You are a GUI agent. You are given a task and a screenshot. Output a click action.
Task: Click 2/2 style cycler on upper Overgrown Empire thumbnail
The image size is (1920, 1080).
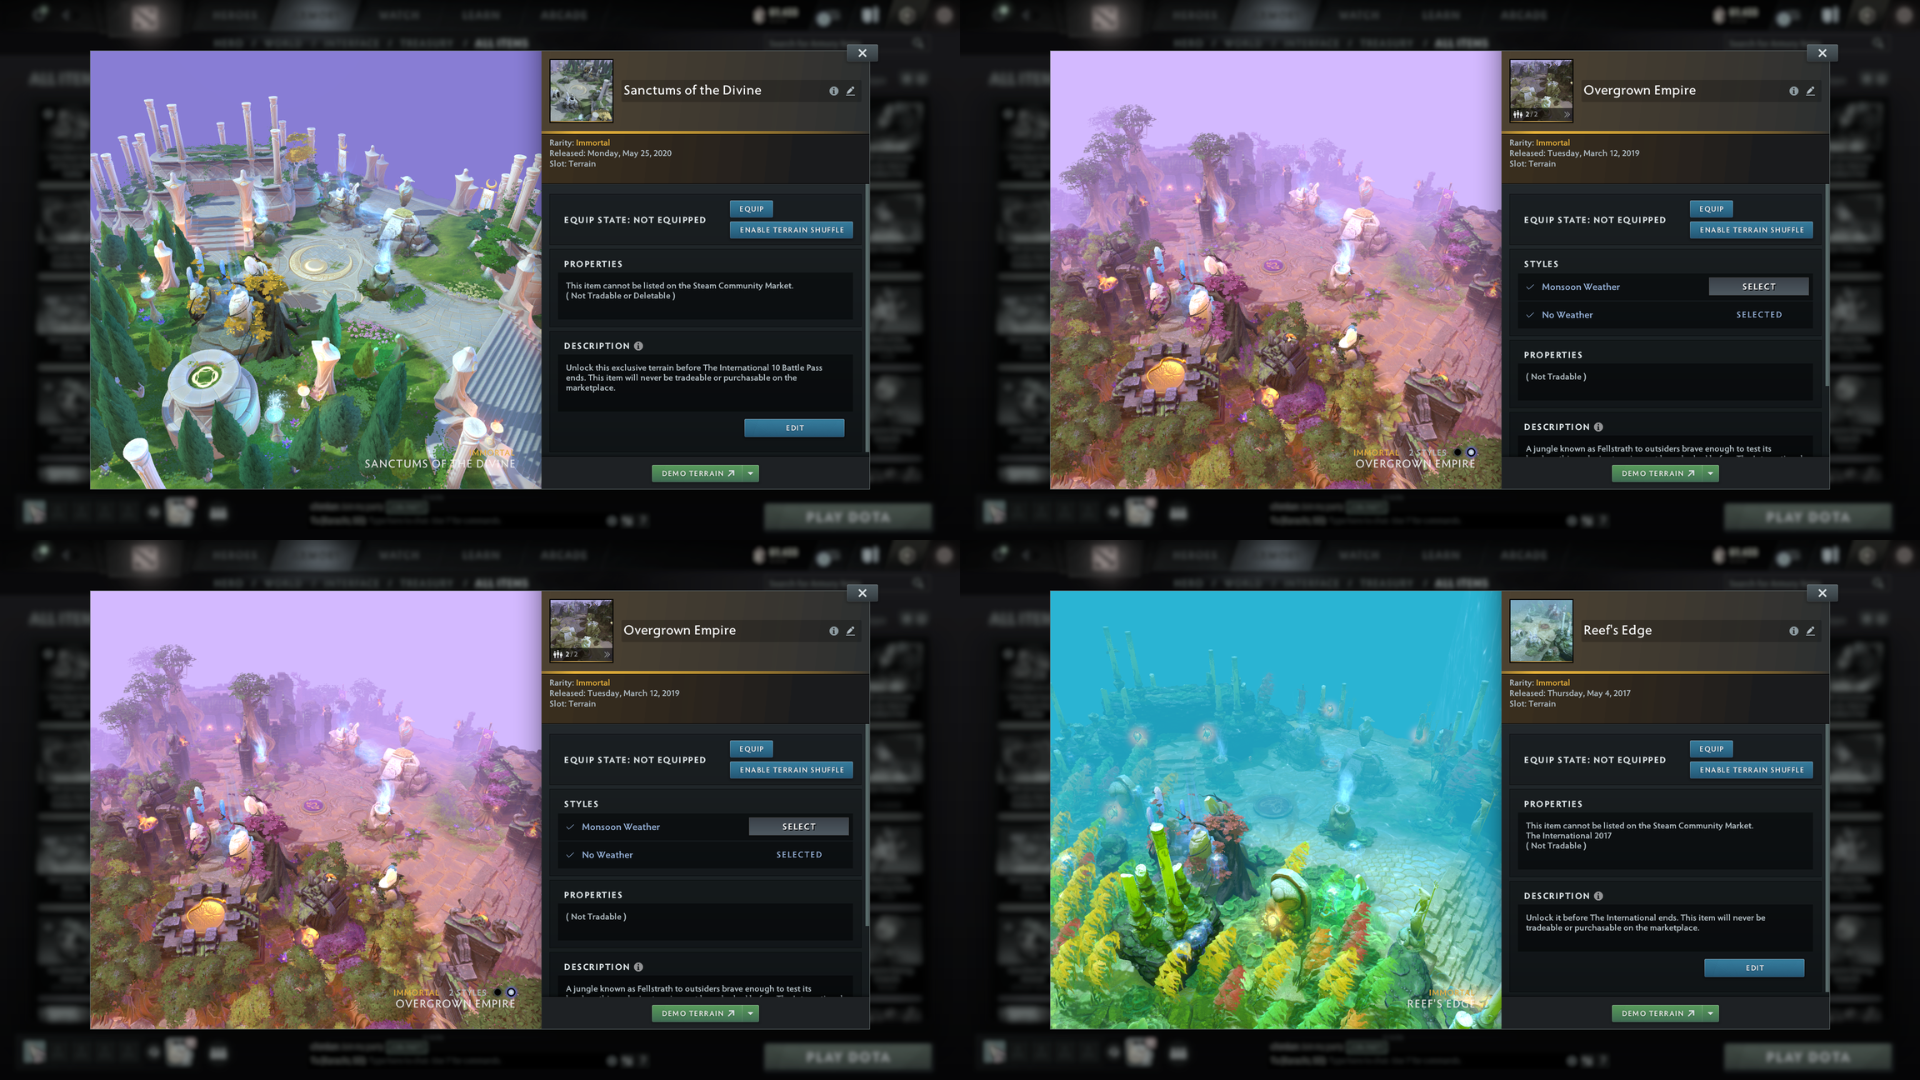1541,115
